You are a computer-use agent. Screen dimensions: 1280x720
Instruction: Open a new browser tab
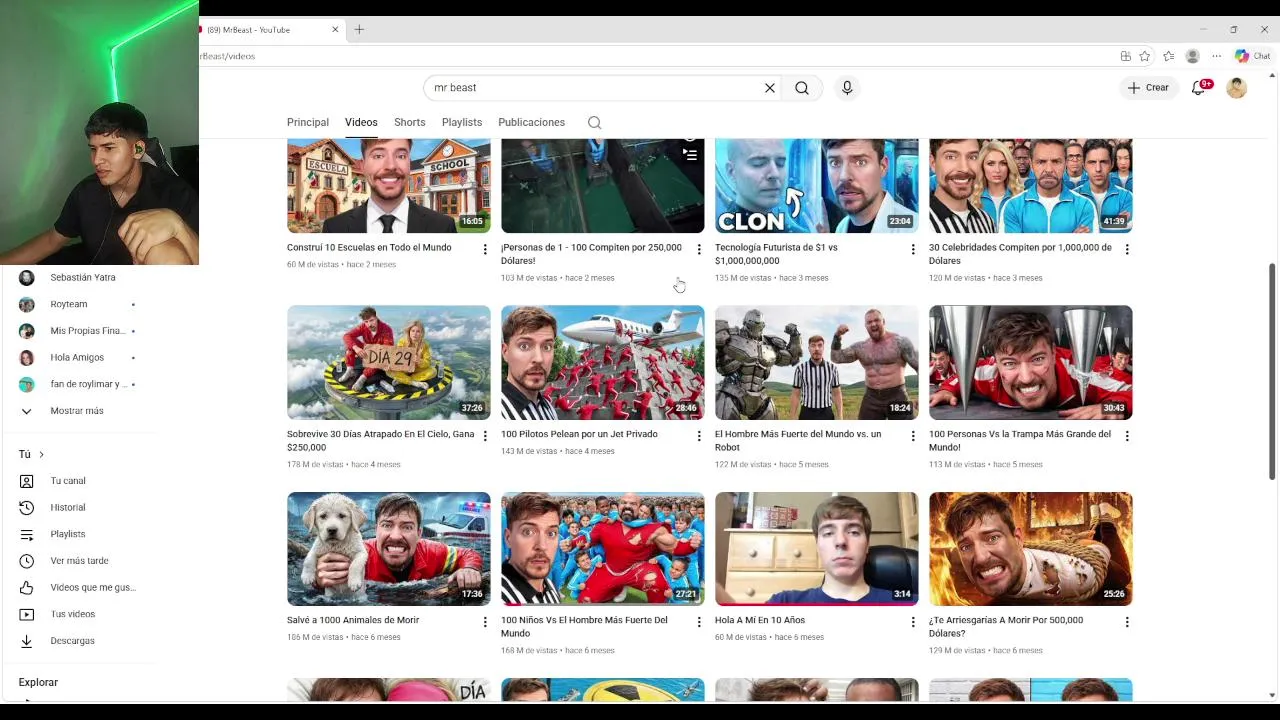pos(359,29)
